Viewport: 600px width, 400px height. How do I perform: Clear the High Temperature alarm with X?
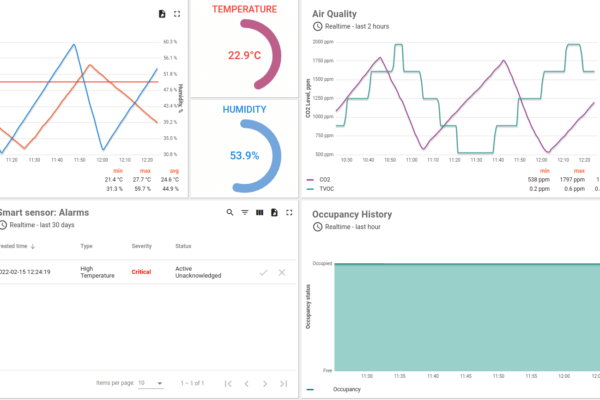point(282,272)
